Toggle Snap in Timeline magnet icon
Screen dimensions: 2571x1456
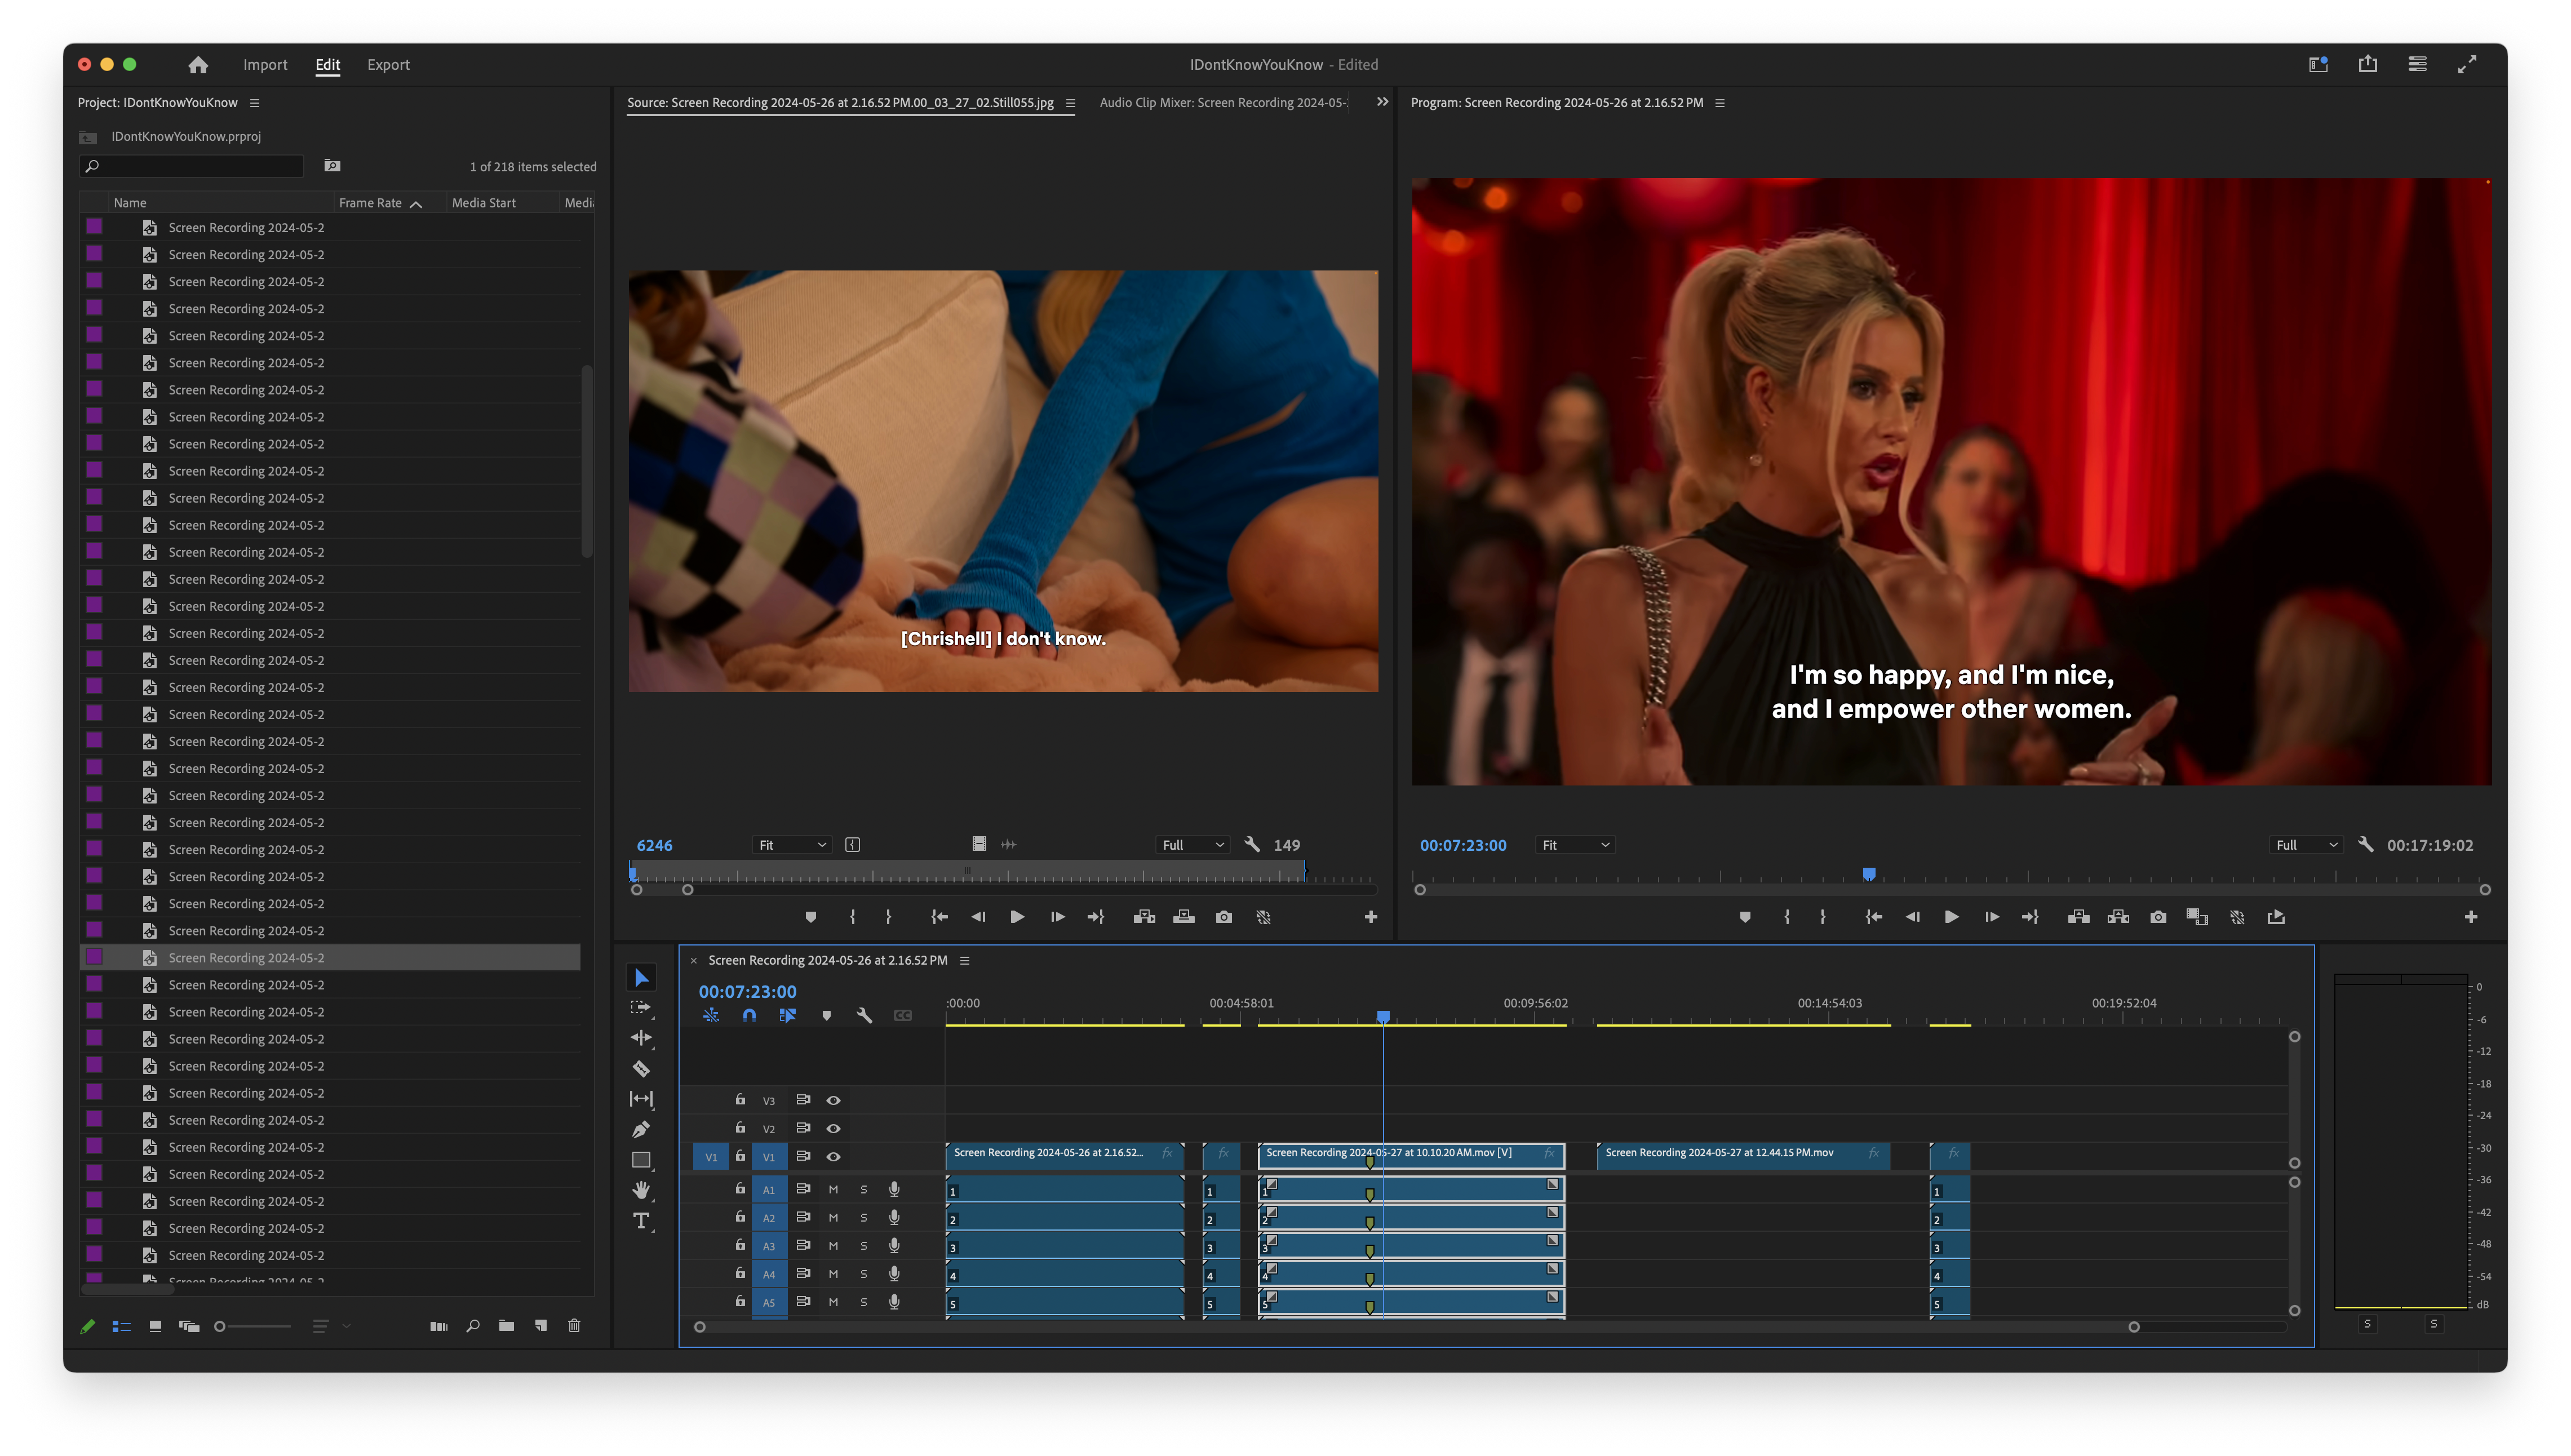749,1016
